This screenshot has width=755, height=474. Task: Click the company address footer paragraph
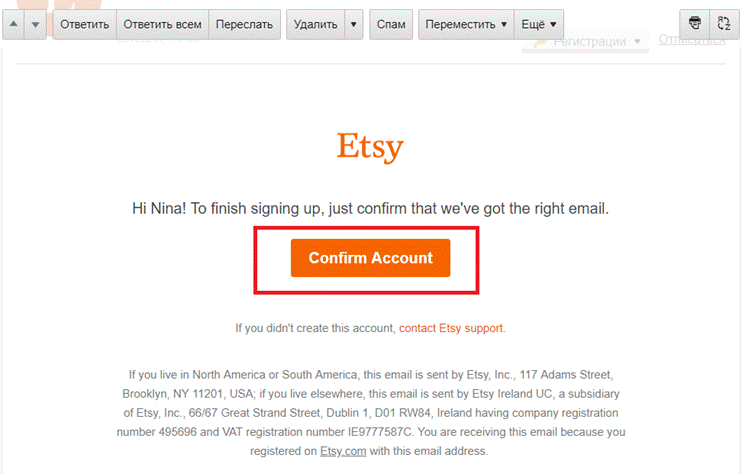(x=371, y=413)
